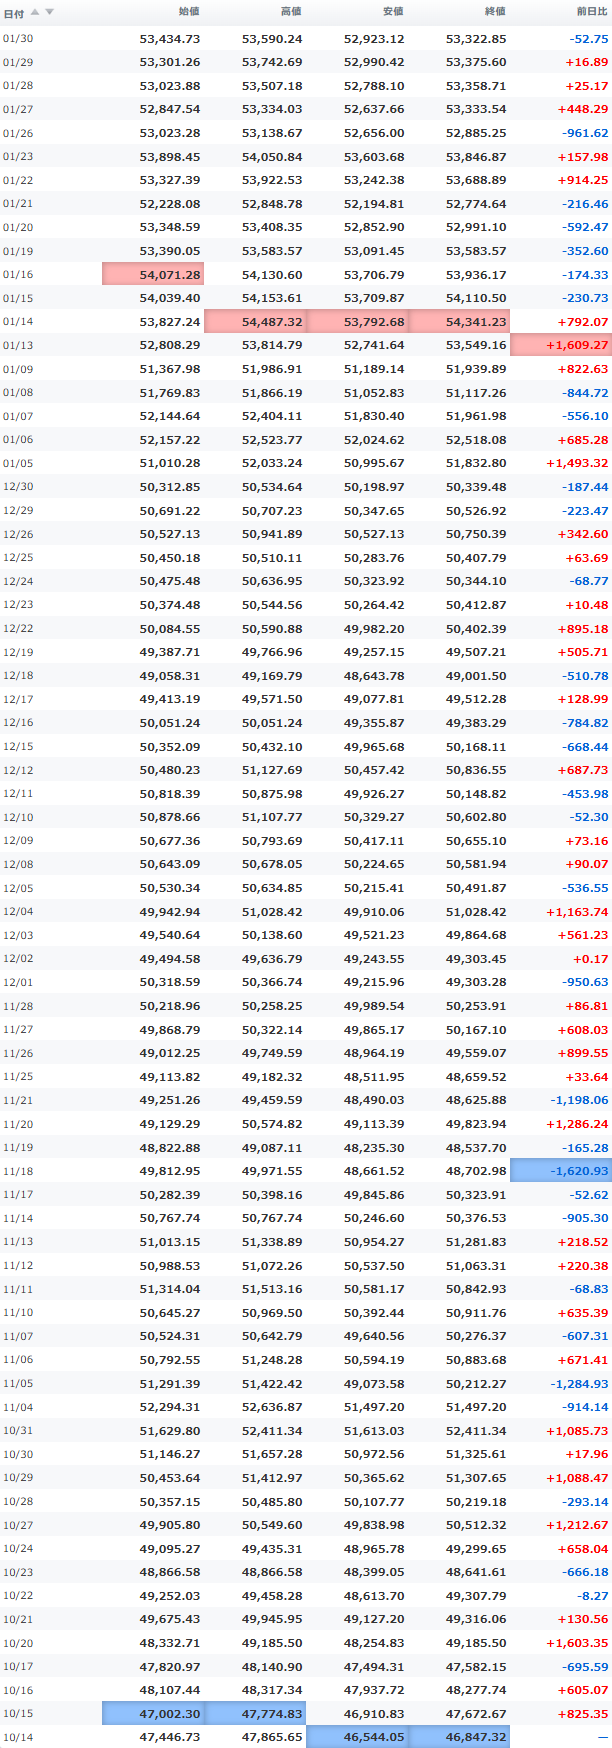
Task: Click the 安値 column header
Action: (393, 12)
